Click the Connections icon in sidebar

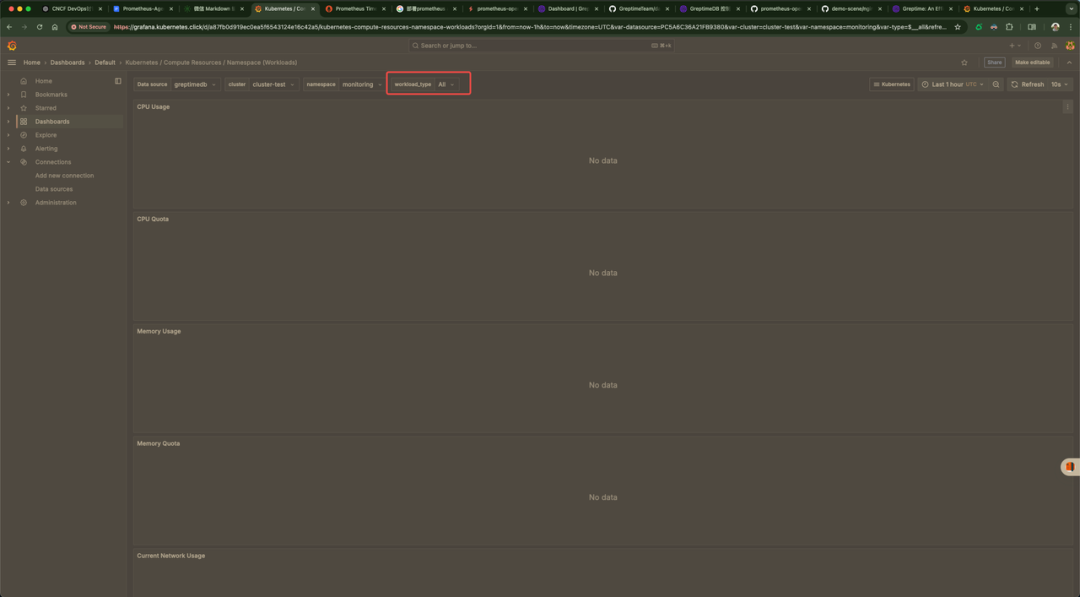pyautogui.click(x=23, y=162)
